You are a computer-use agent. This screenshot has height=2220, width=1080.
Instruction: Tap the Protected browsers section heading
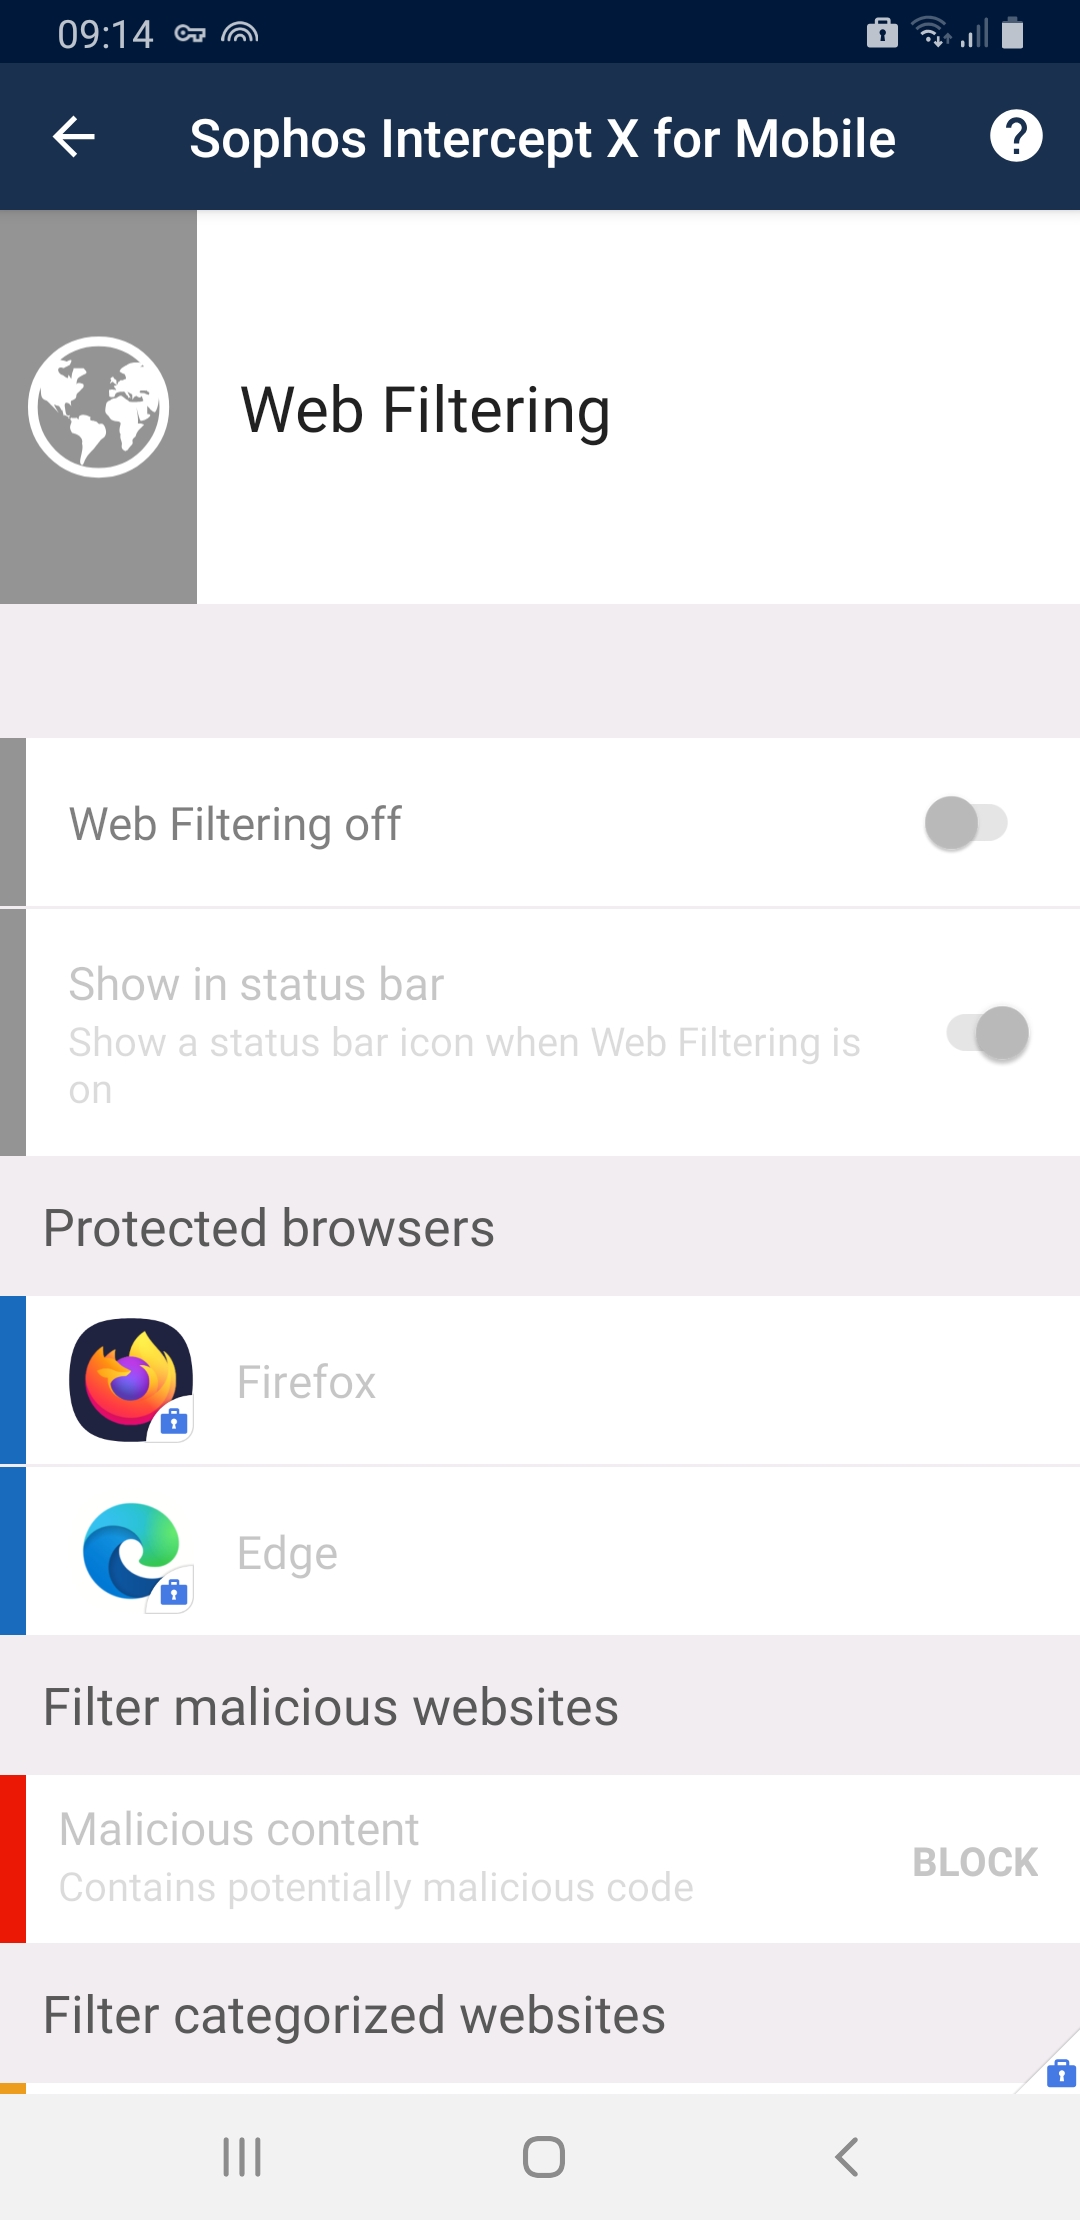pyautogui.click(x=269, y=1228)
